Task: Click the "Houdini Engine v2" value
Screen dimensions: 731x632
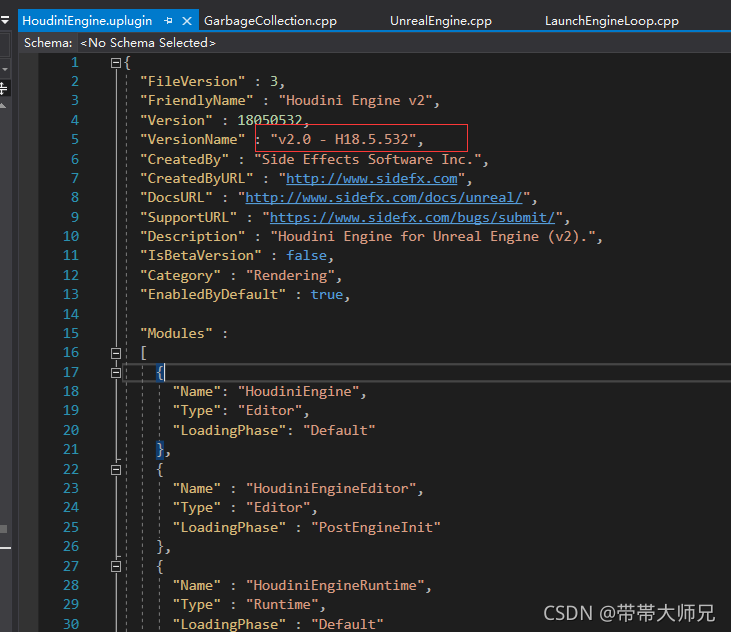Action: [356, 101]
